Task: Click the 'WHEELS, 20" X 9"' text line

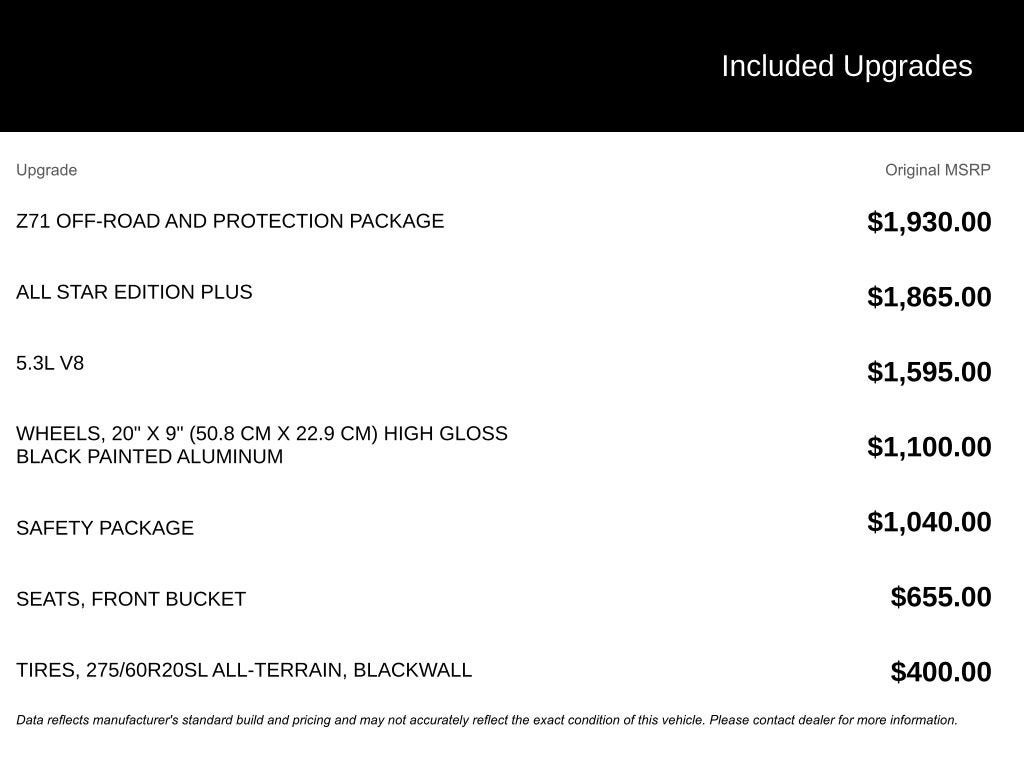Action: click(x=262, y=434)
